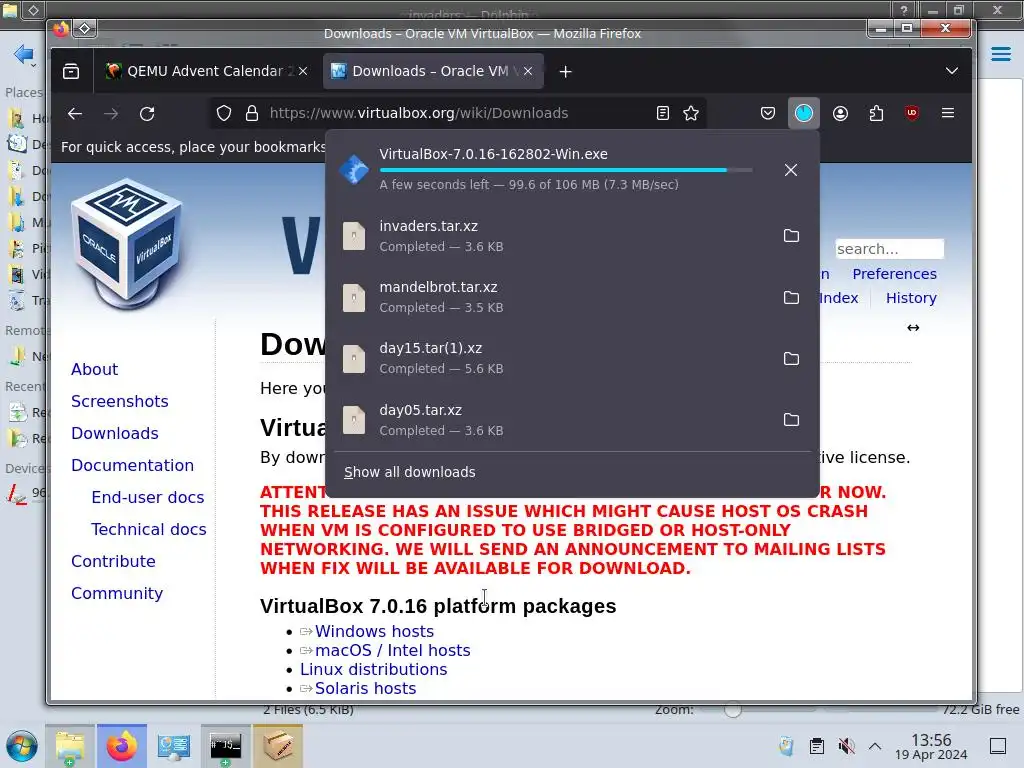Open the Preferences wiki link

[x=894, y=274]
